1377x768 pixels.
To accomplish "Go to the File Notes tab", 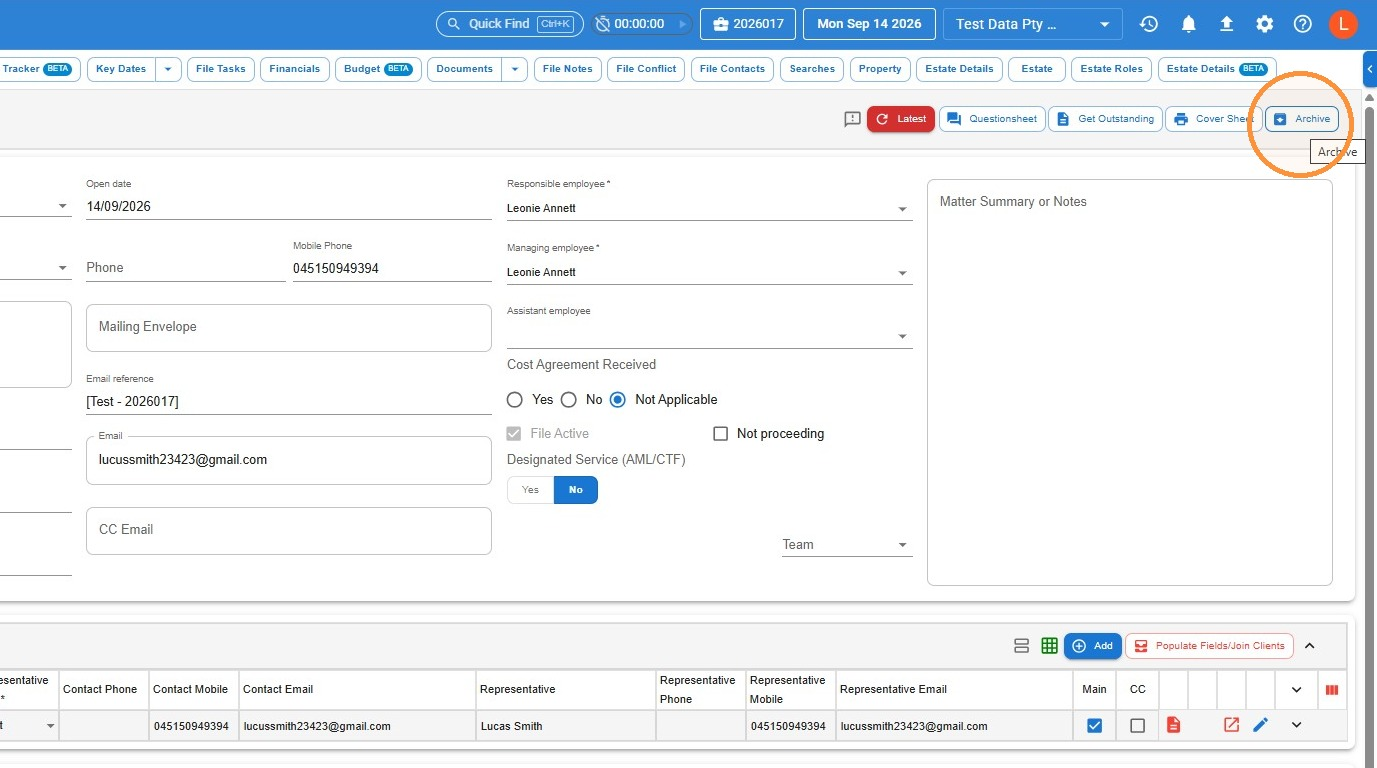I will 568,69.
